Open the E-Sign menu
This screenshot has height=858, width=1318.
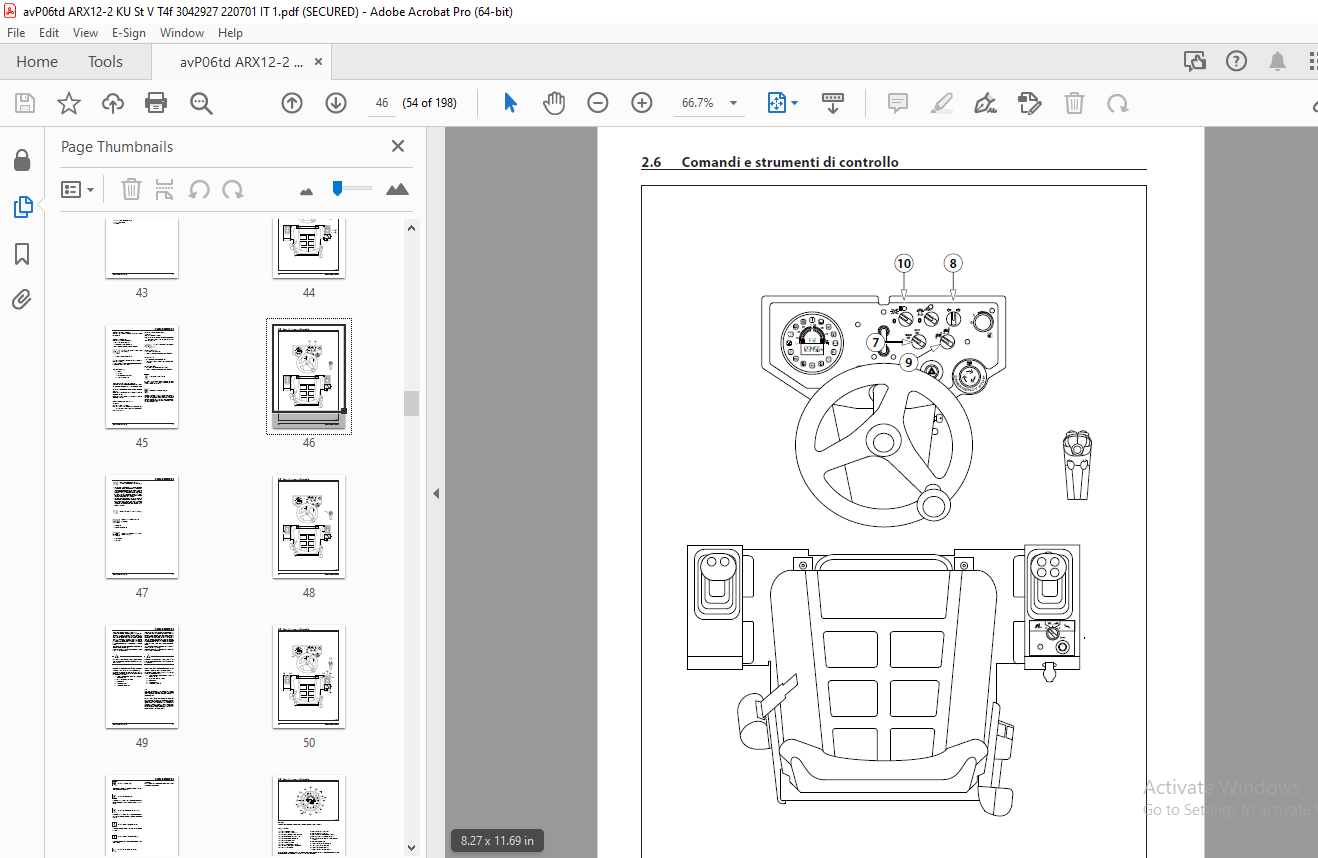point(129,33)
